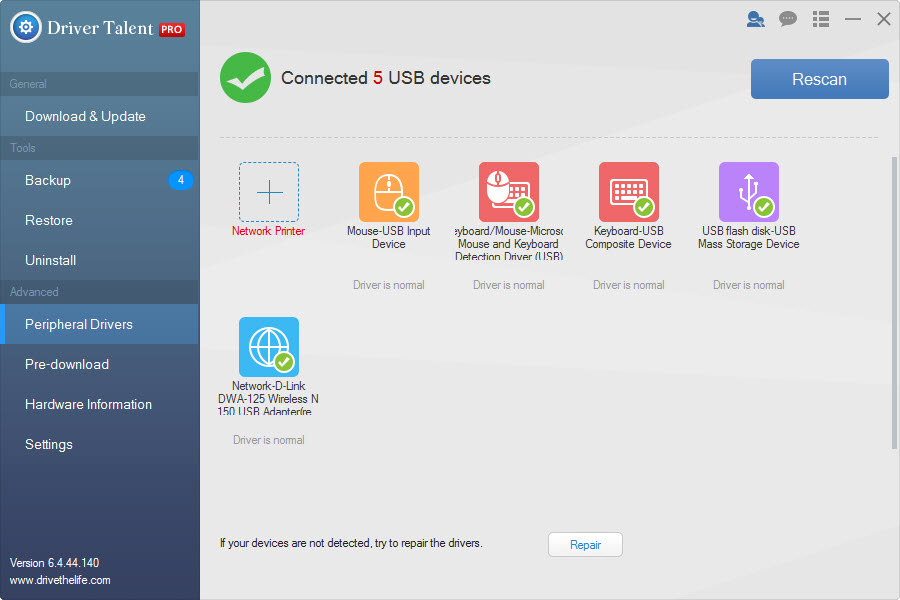Viewport: 900px width, 600px height.
Task: Click 'Driver is normal' under D-Link adapter
Action: [269, 440]
